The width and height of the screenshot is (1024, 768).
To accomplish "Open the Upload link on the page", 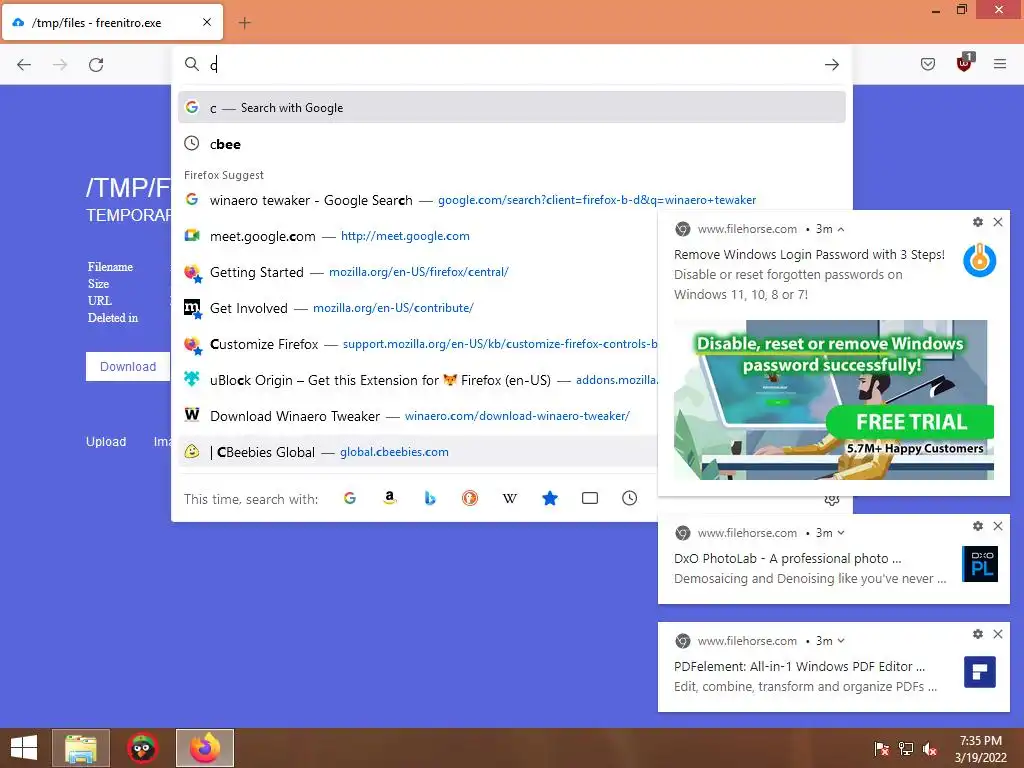I will click(106, 441).
